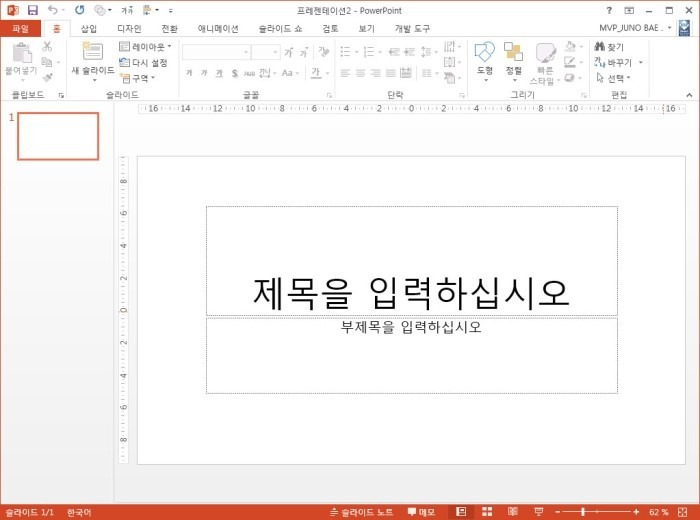Click the decrease font size icon
The width and height of the screenshot is (700, 520).
pos(304,52)
